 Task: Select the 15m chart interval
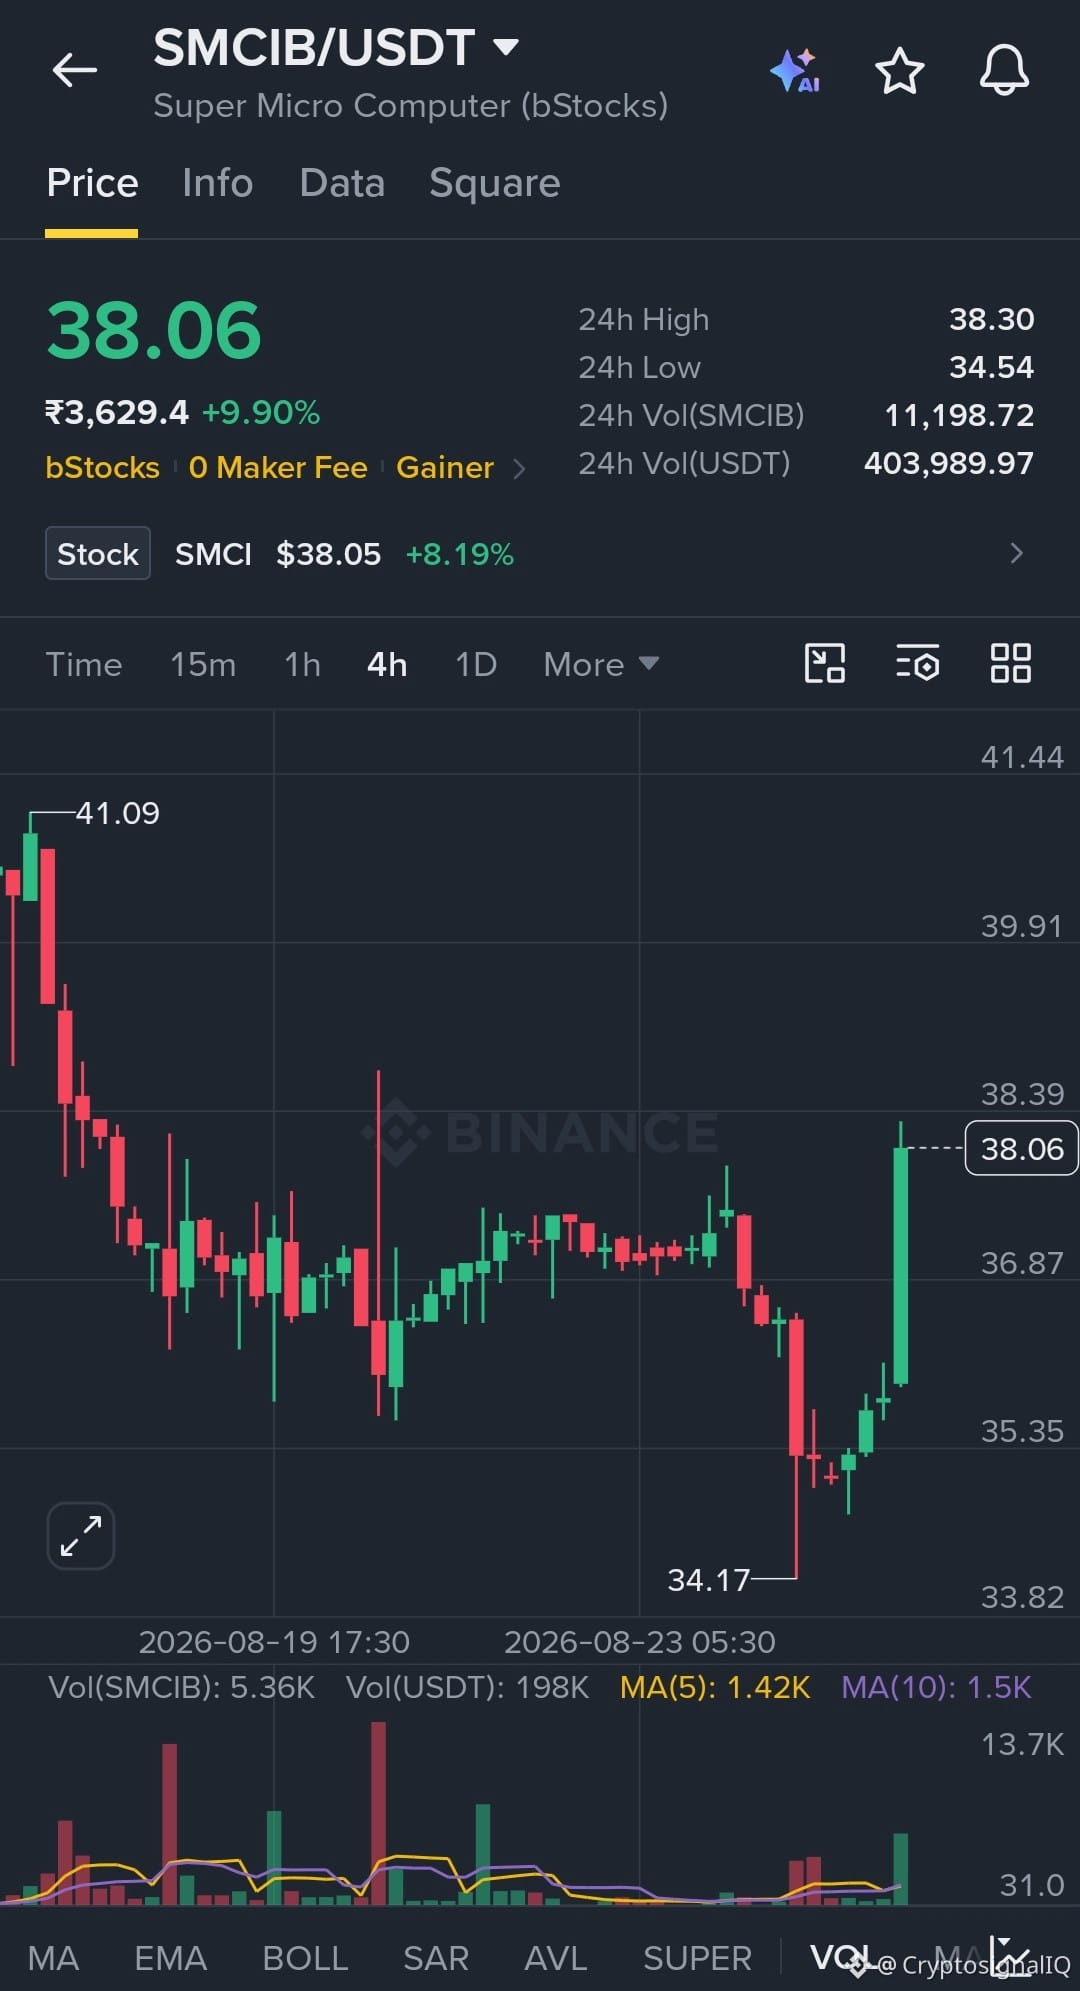pos(203,665)
